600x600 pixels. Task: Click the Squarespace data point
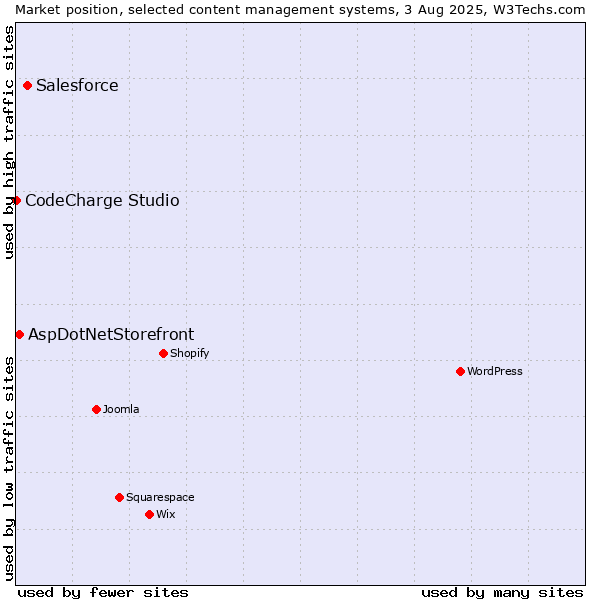[x=119, y=497]
